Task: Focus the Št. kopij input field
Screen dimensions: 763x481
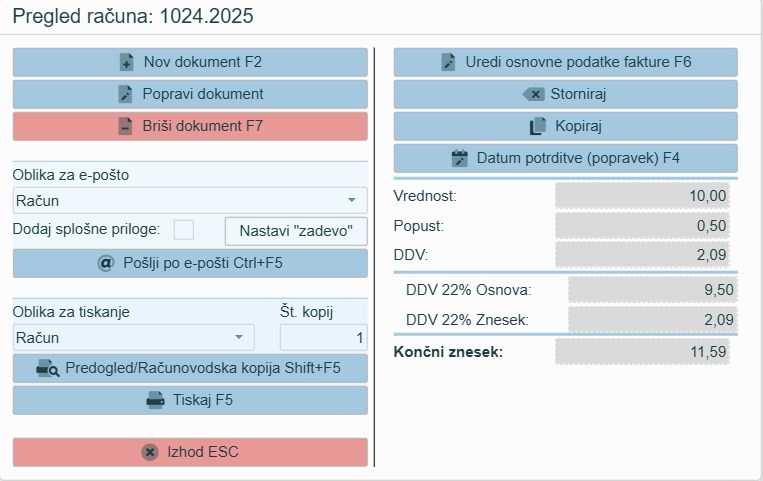Action: [x=323, y=337]
